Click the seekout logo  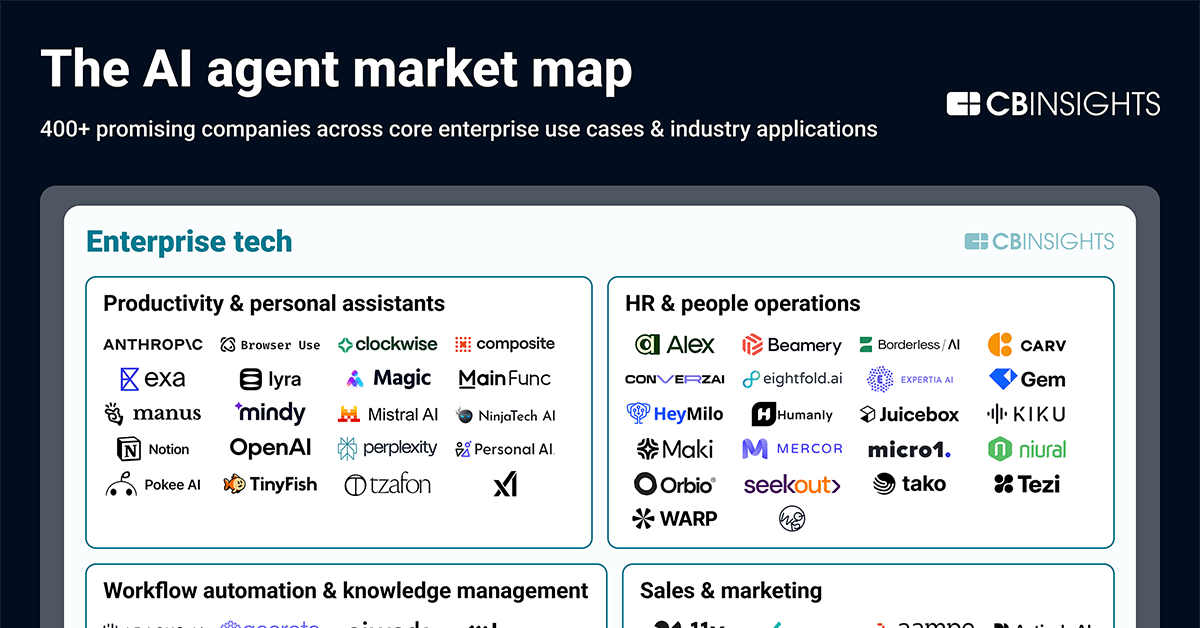pyautogui.click(x=793, y=483)
